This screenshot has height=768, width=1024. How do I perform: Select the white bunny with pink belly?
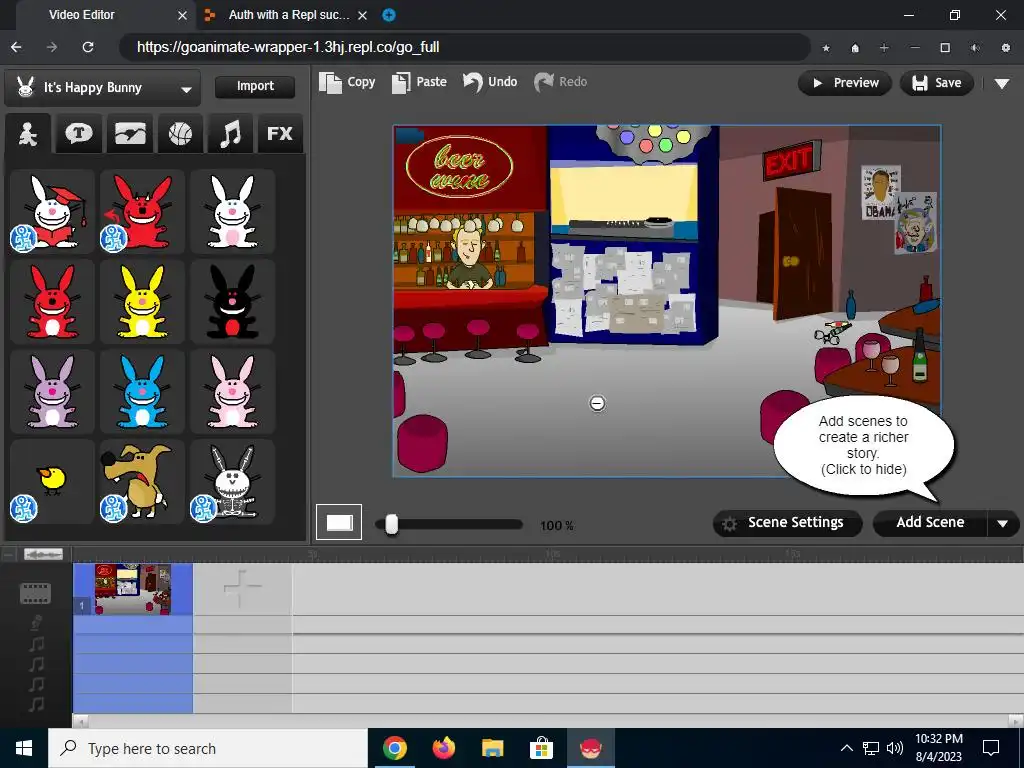[x=232, y=212]
